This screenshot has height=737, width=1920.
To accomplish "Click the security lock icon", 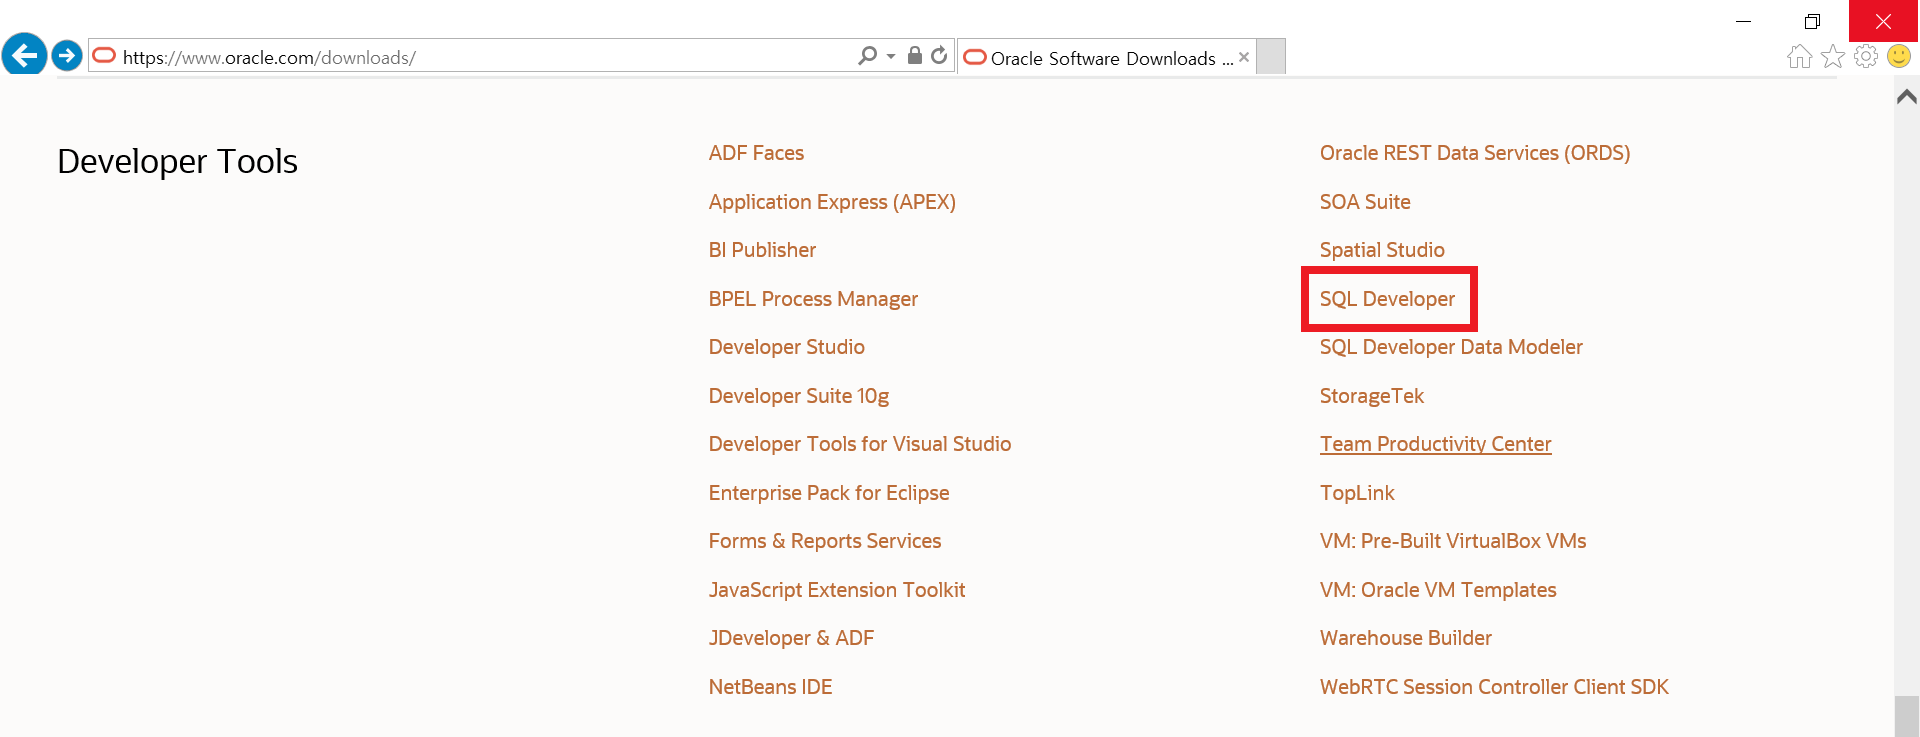I will [x=914, y=55].
